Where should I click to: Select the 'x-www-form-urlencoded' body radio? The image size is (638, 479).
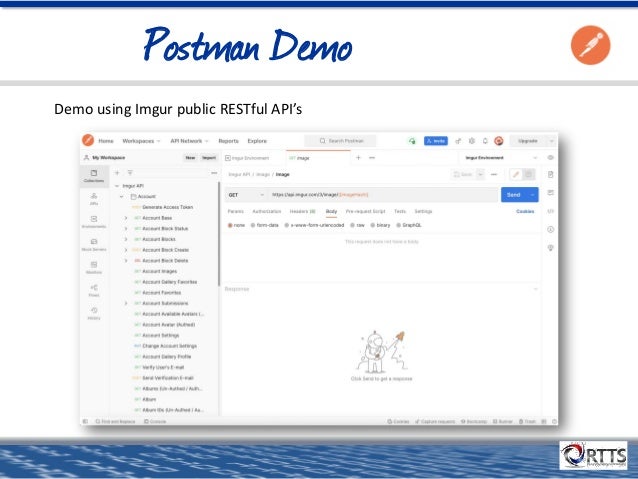pos(286,225)
